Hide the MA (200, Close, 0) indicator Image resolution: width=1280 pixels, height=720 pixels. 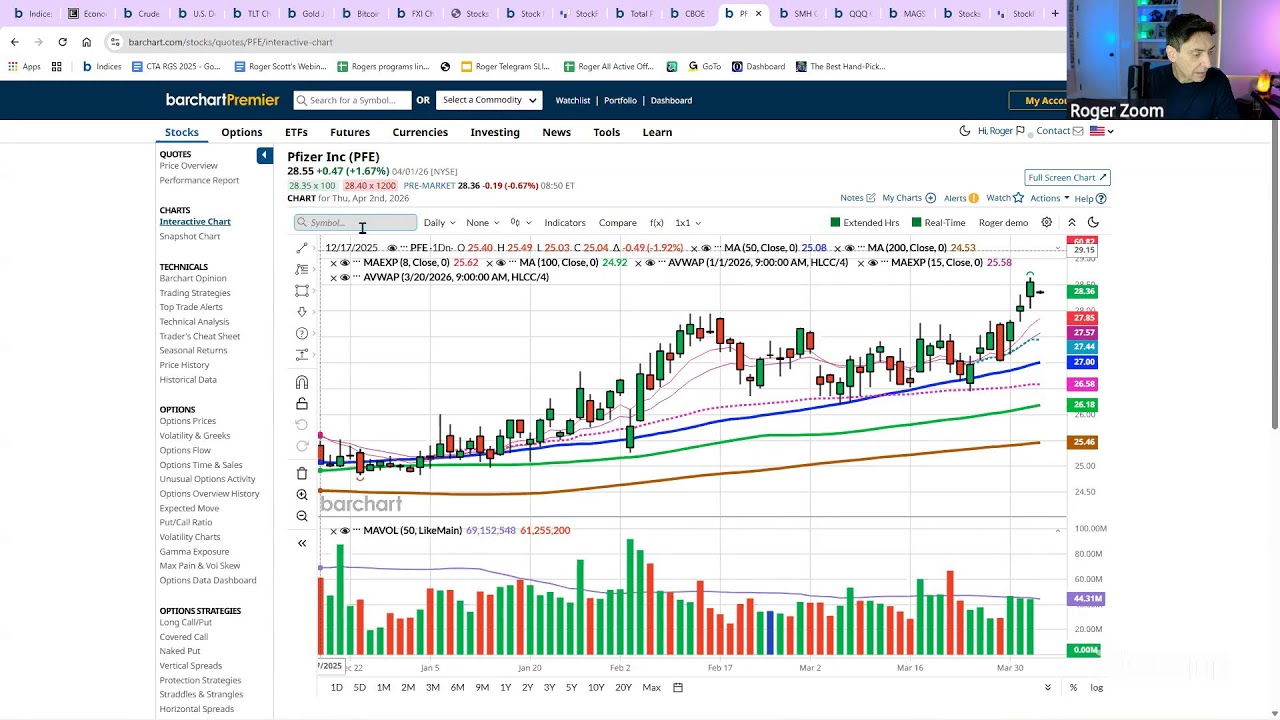850,248
